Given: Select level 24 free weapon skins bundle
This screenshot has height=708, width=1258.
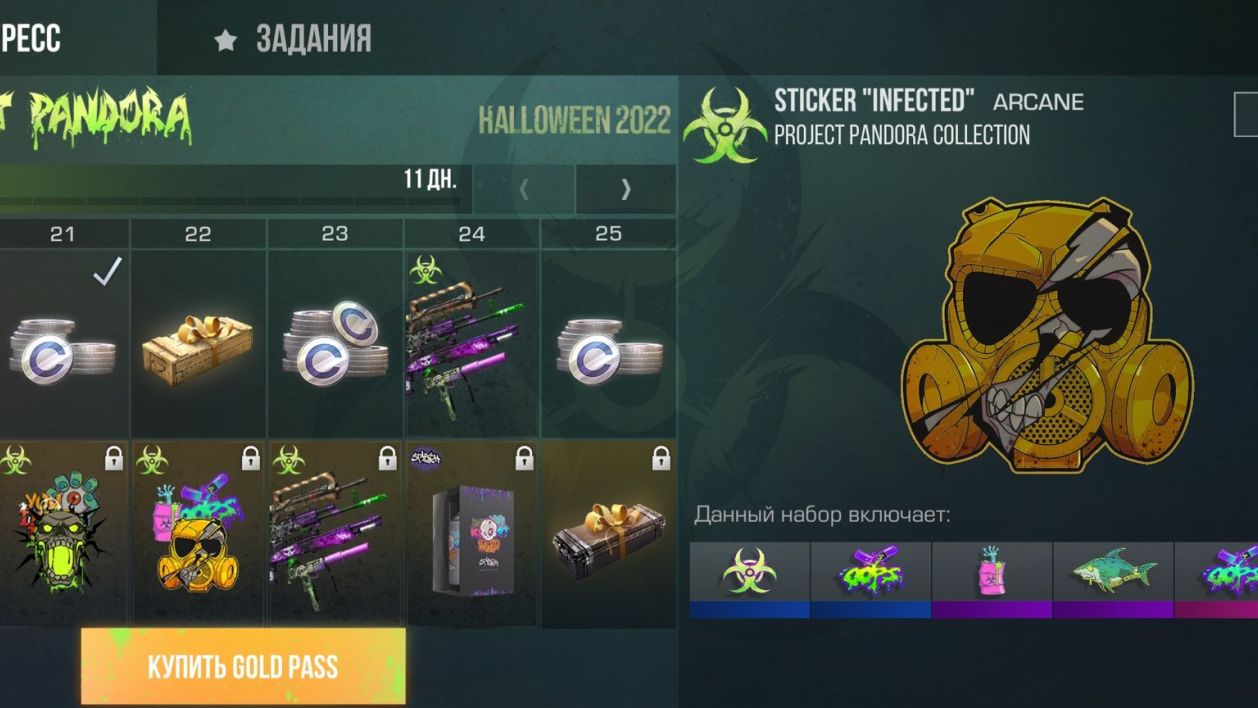Looking at the screenshot, I should click(471, 343).
